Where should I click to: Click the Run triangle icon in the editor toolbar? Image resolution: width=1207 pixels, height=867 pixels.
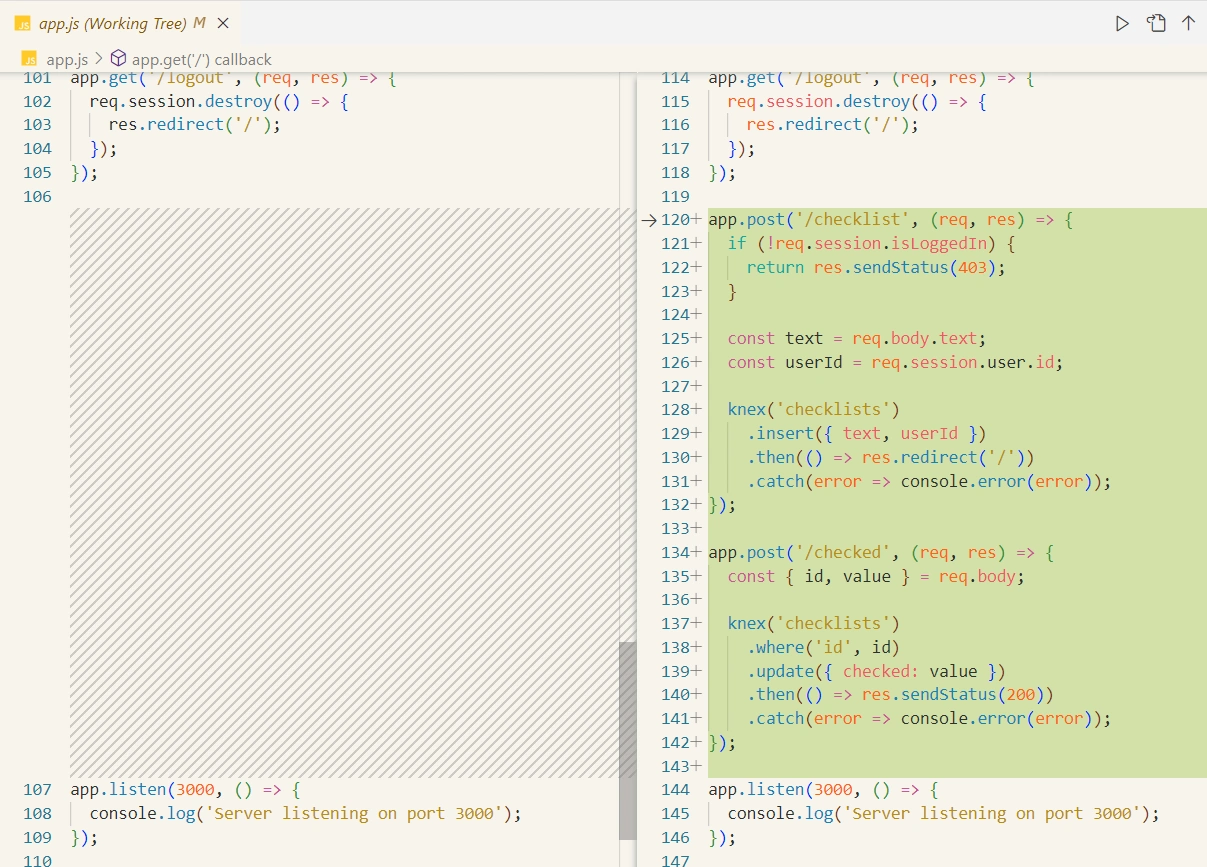[1122, 23]
